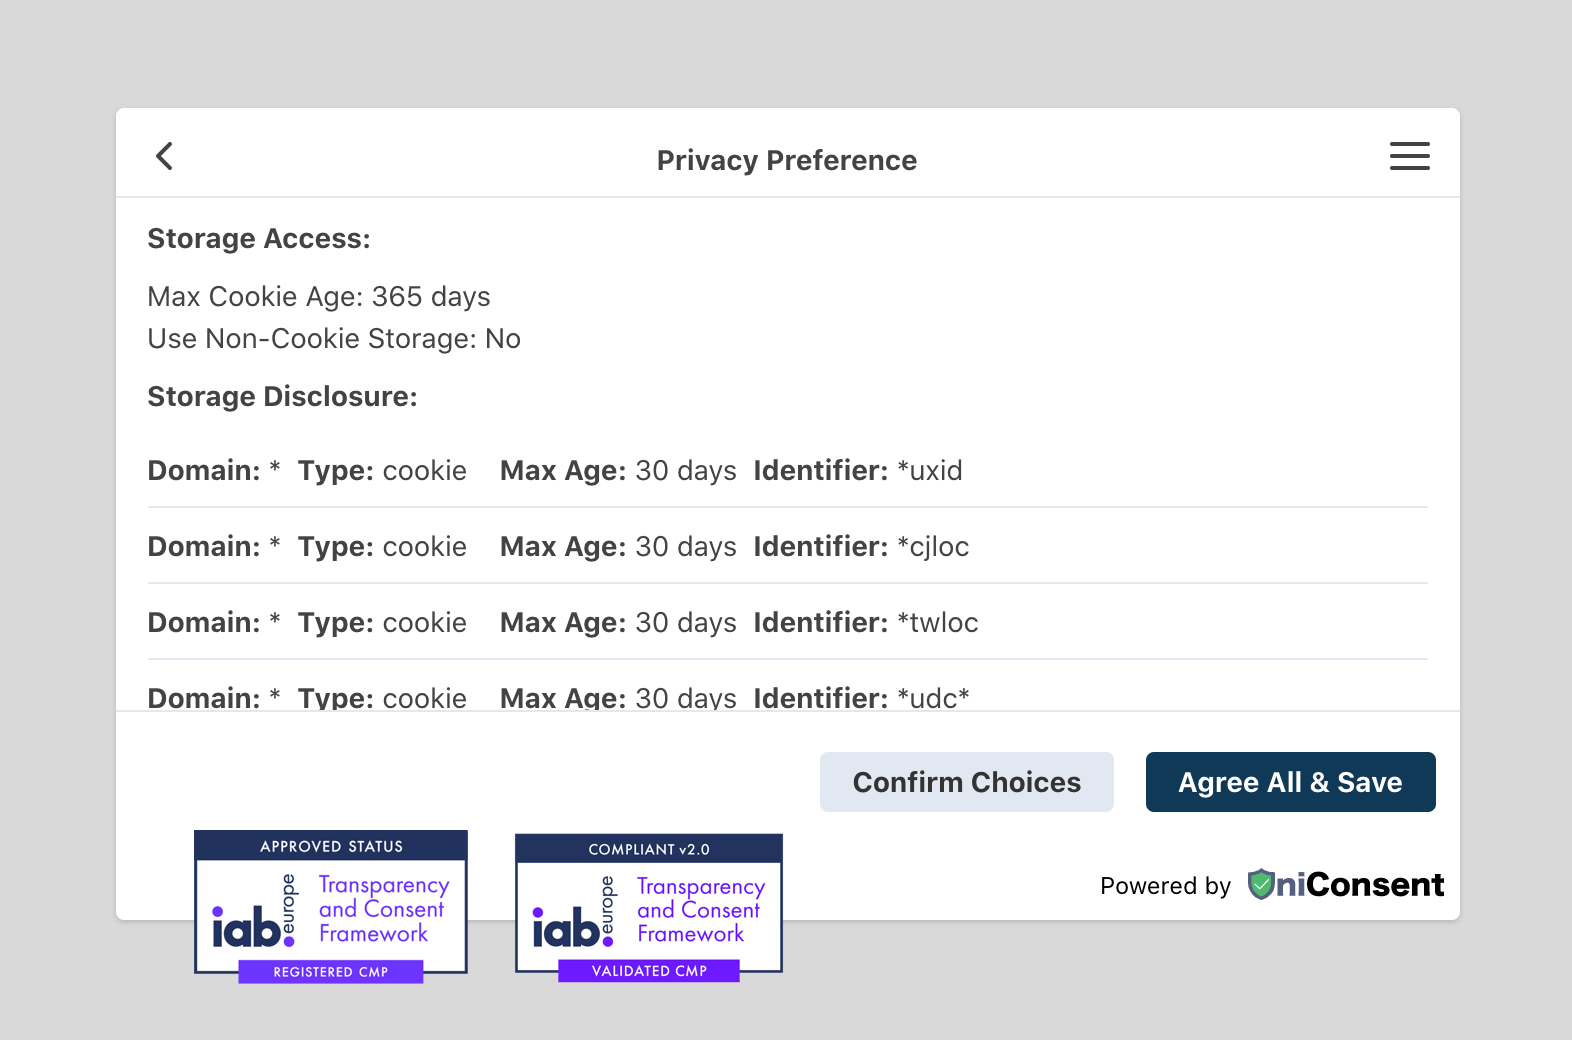Image resolution: width=1572 pixels, height=1040 pixels.
Task: Click the *twloc identifier entry
Action: tap(937, 623)
